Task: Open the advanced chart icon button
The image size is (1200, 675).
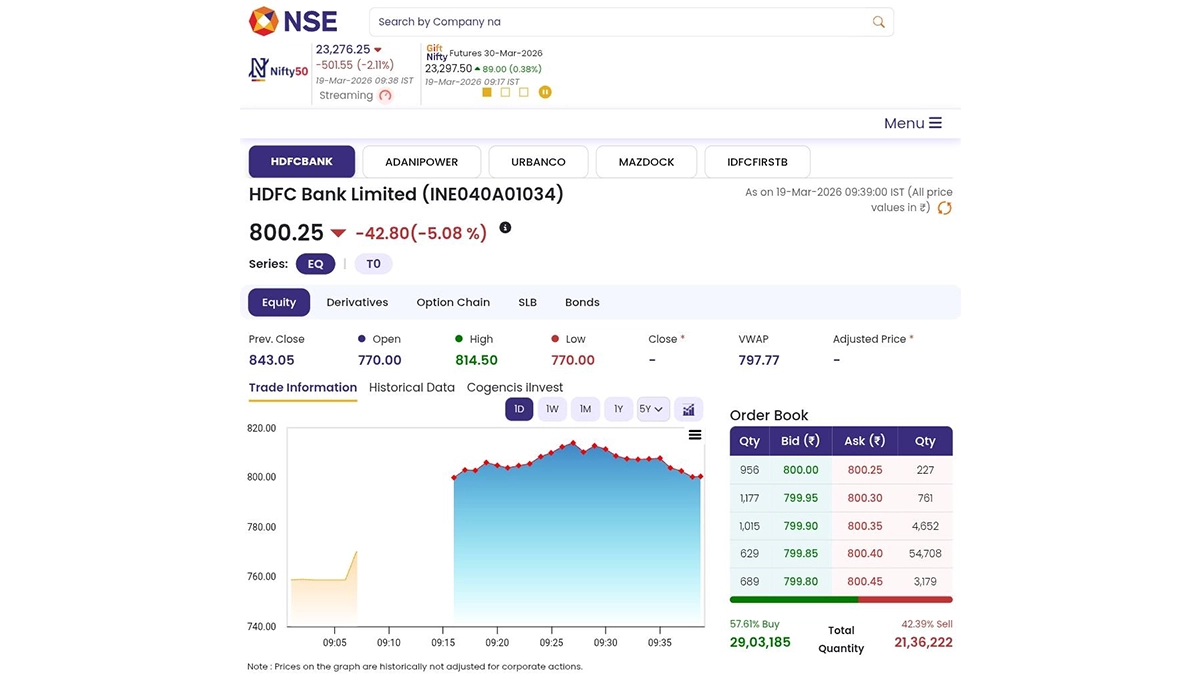Action: pos(688,409)
